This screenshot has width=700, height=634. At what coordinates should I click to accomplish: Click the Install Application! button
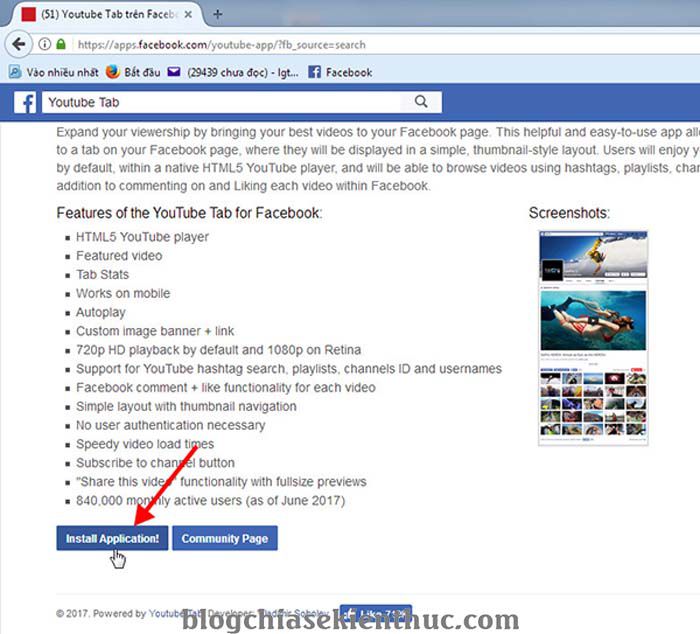(x=112, y=538)
